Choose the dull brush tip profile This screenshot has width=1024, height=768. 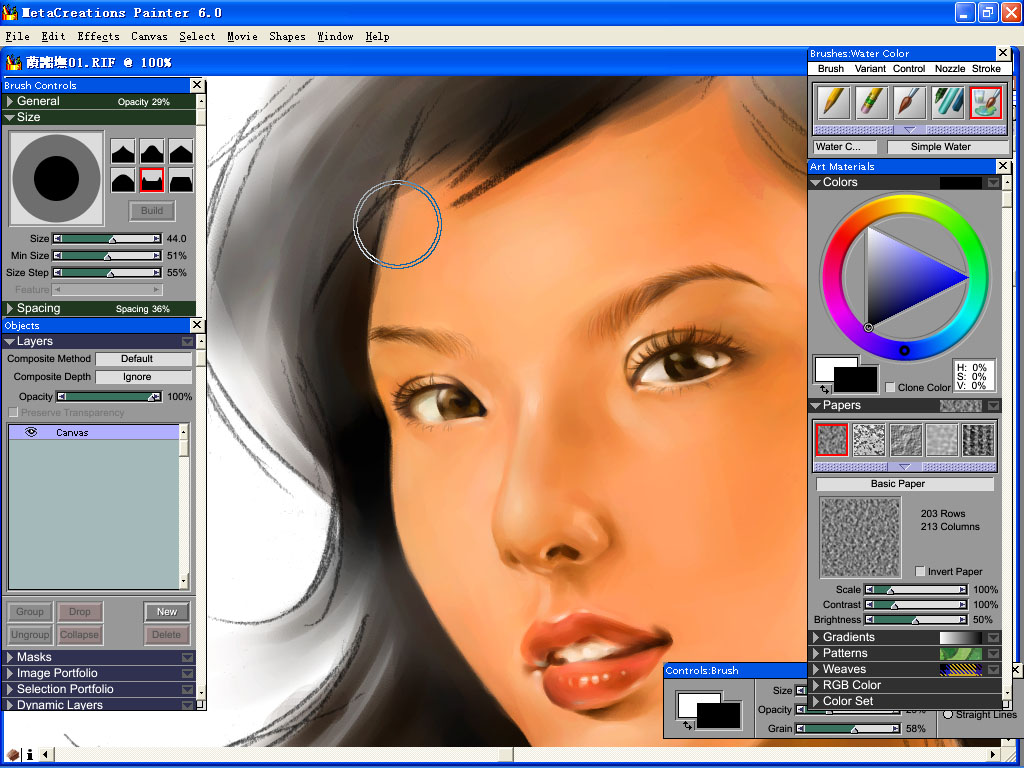pyautogui.click(x=123, y=180)
